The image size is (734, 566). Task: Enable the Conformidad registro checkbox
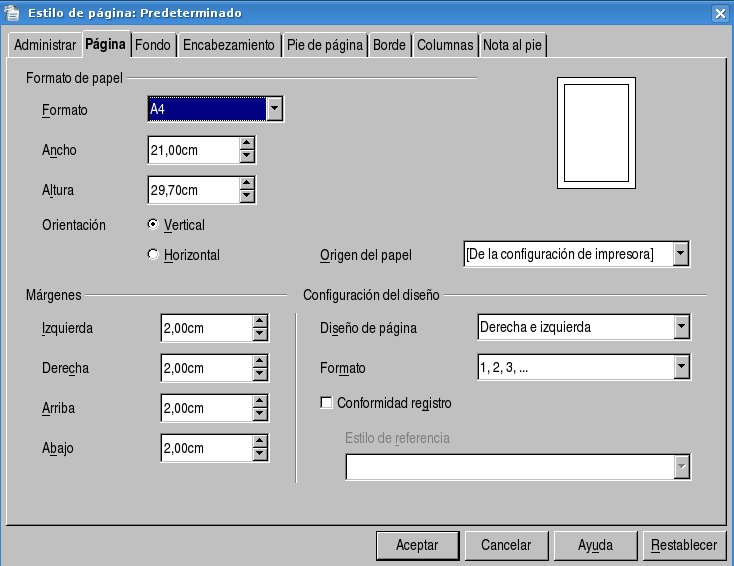(326, 403)
